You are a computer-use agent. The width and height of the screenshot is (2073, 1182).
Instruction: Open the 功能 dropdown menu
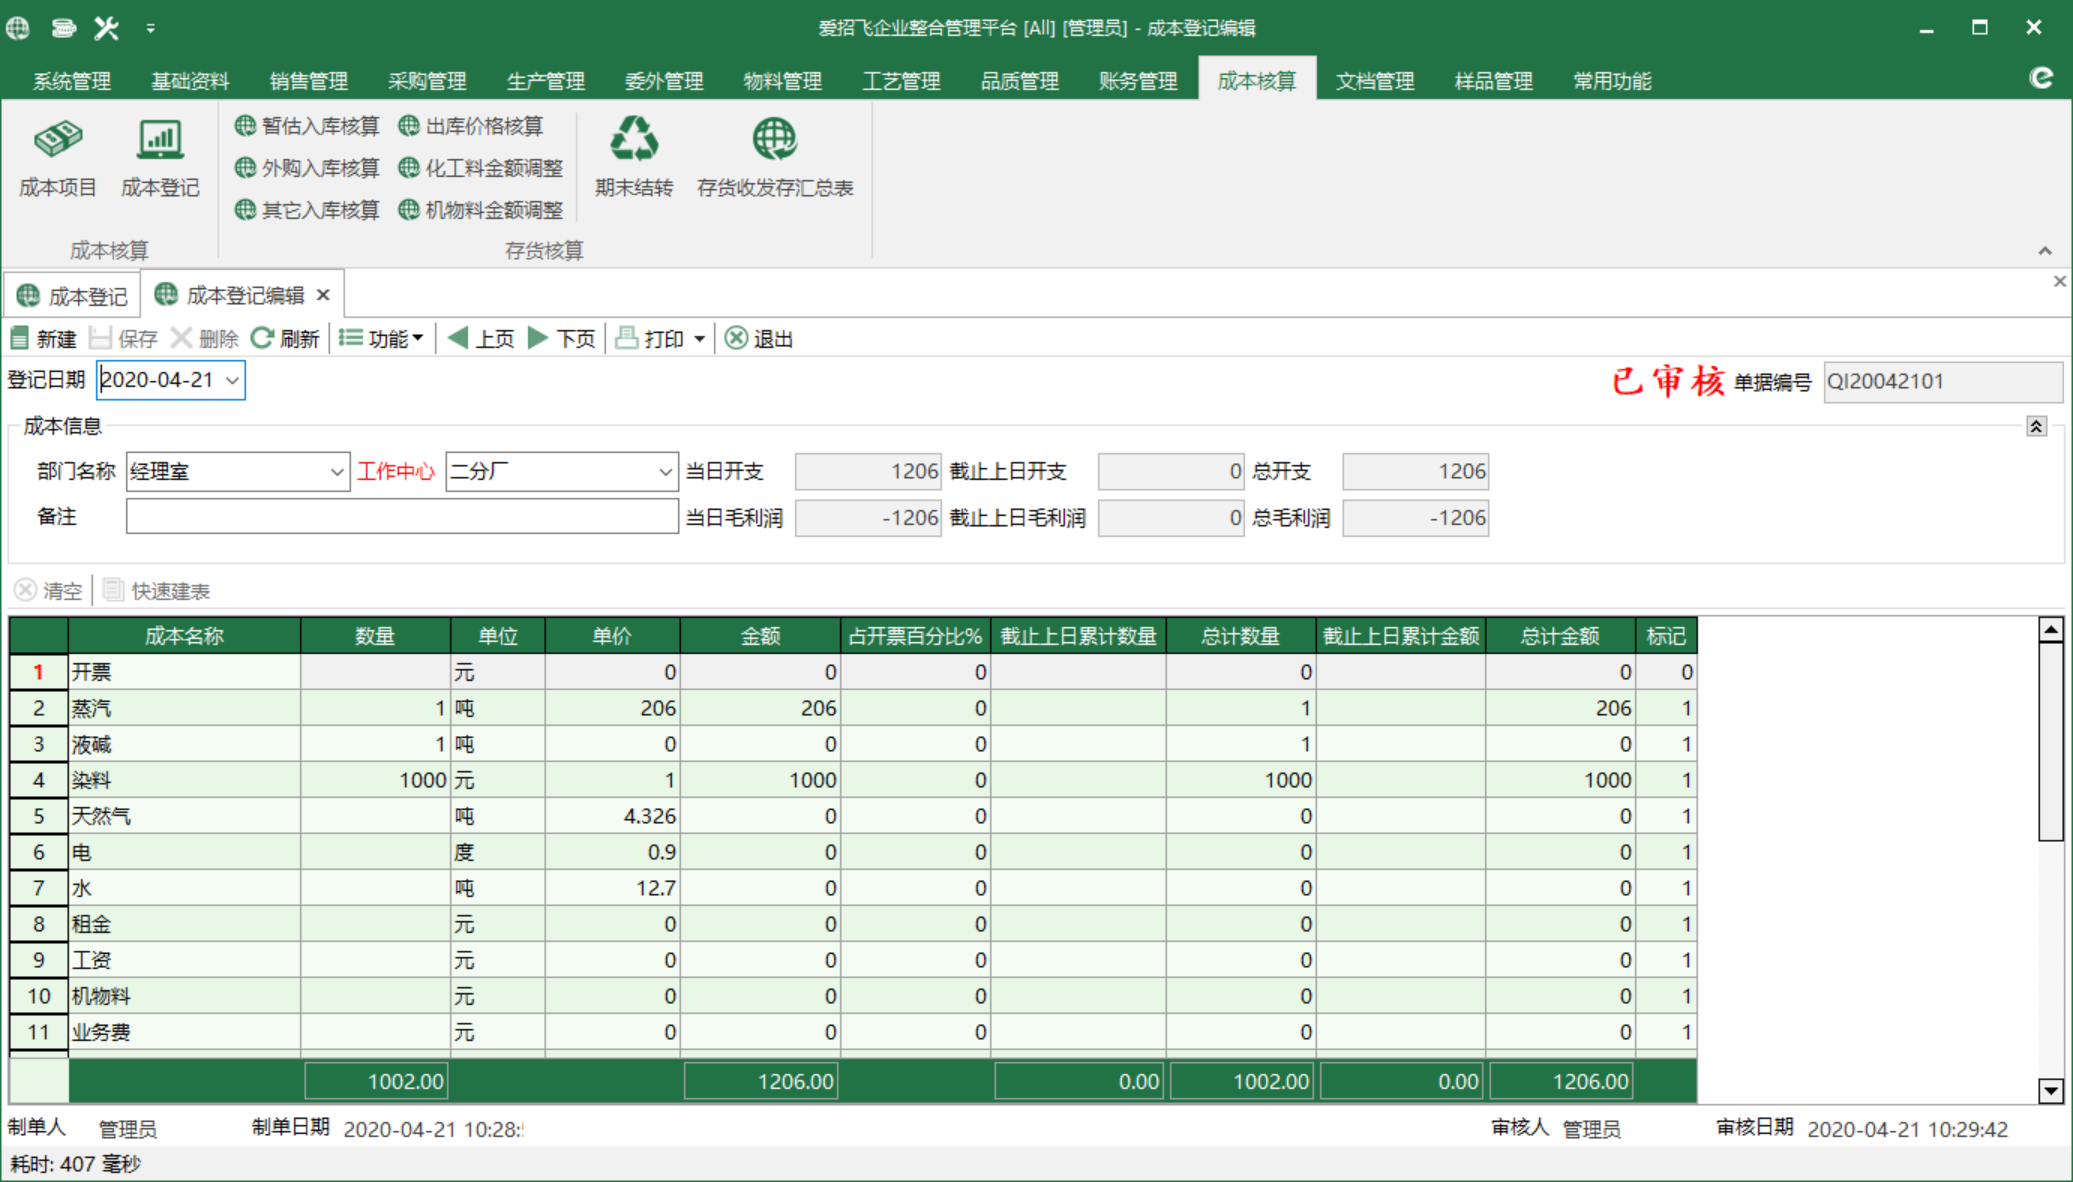click(382, 339)
